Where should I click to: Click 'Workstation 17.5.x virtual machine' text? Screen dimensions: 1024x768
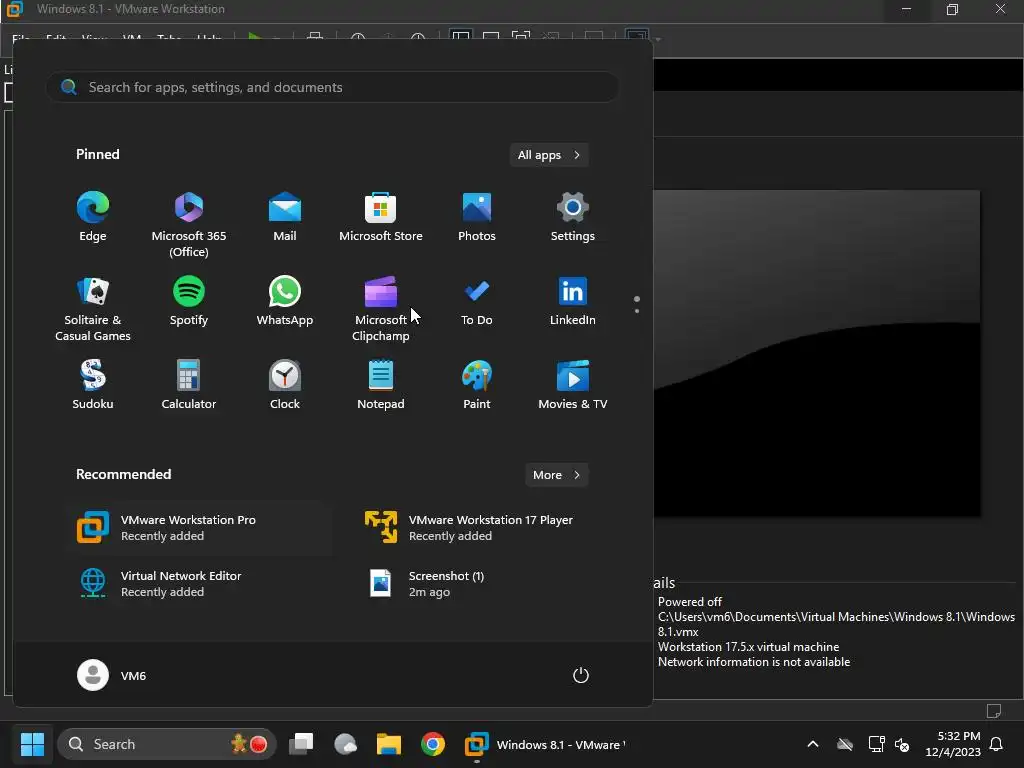point(748,647)
